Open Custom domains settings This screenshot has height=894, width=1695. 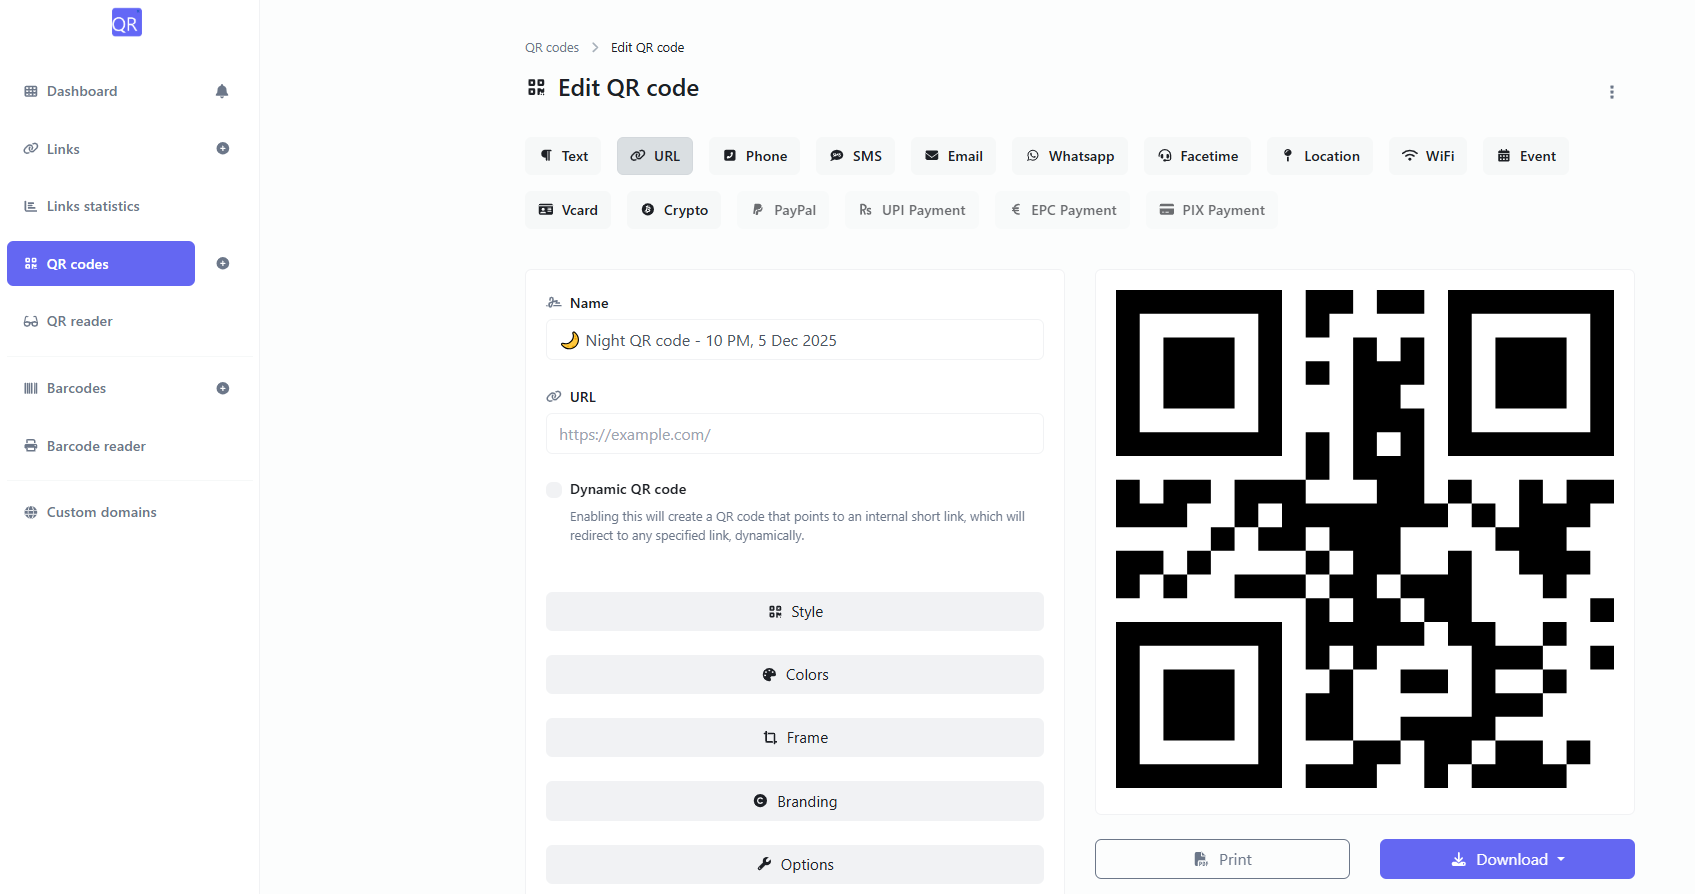click(x=101, y=512)
